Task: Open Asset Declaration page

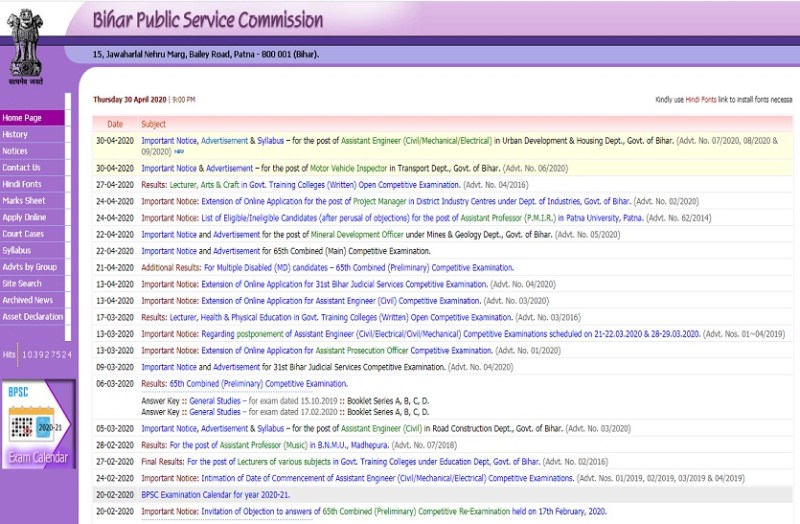Action: [33, 317]
